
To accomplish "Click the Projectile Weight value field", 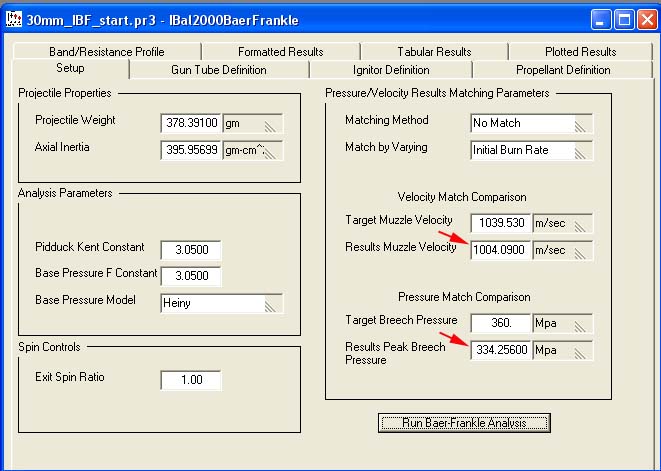I will coord(190,123).
